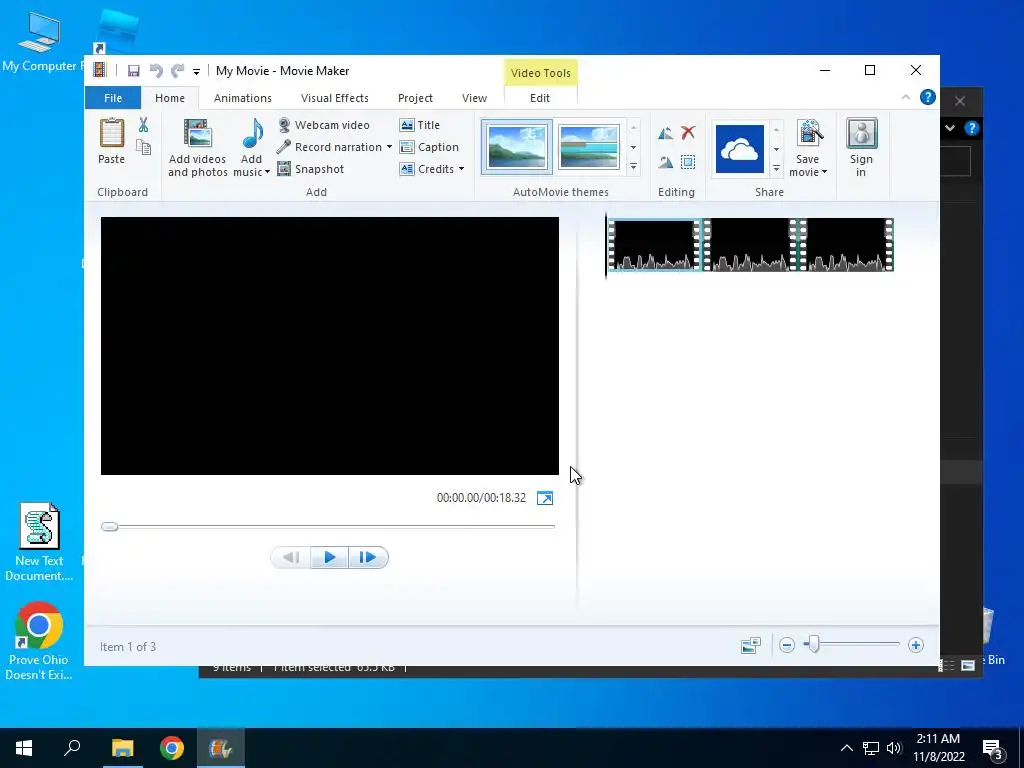Click the Paste clipboard icon

112,133
